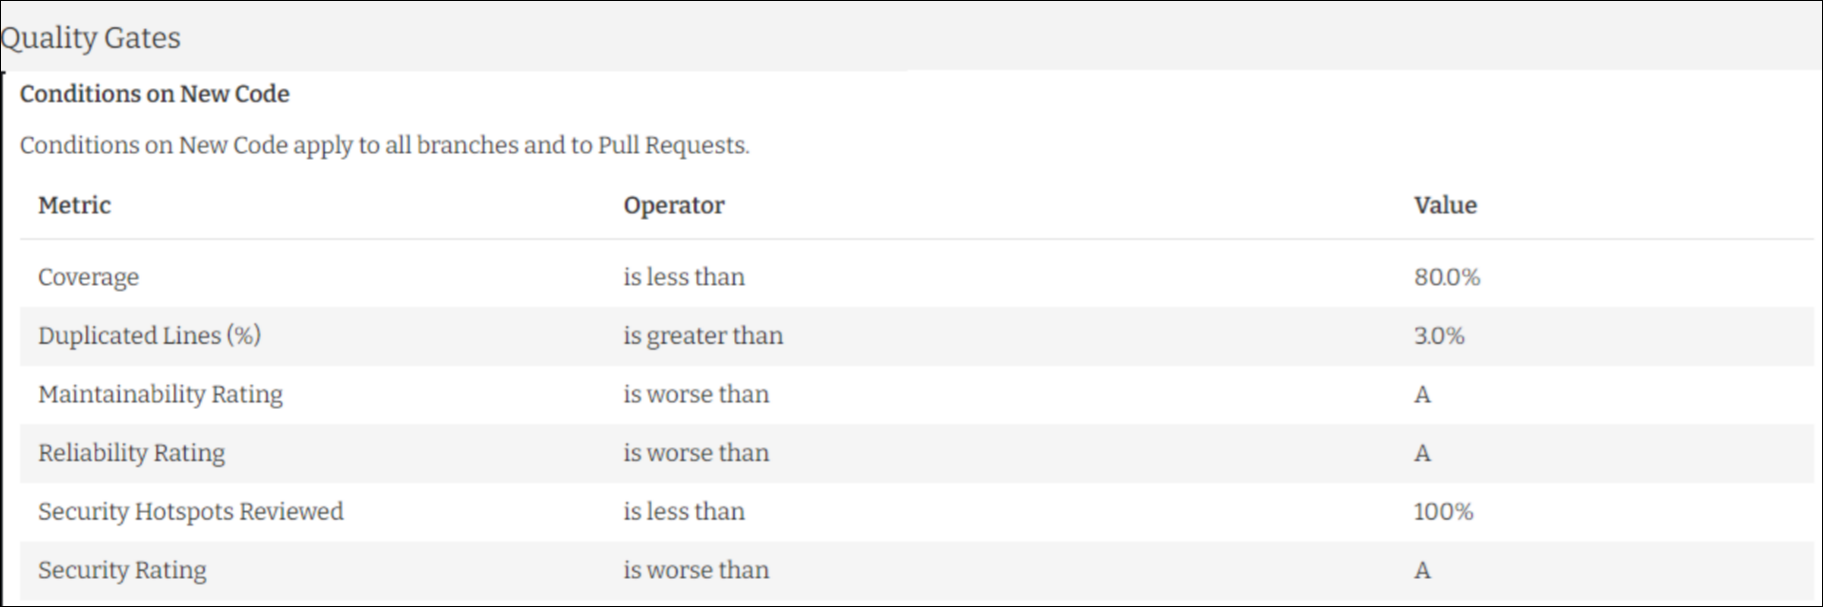Click the Value column header
Viewport: 1823px width, 607px height.
[x=1444, y=205]
